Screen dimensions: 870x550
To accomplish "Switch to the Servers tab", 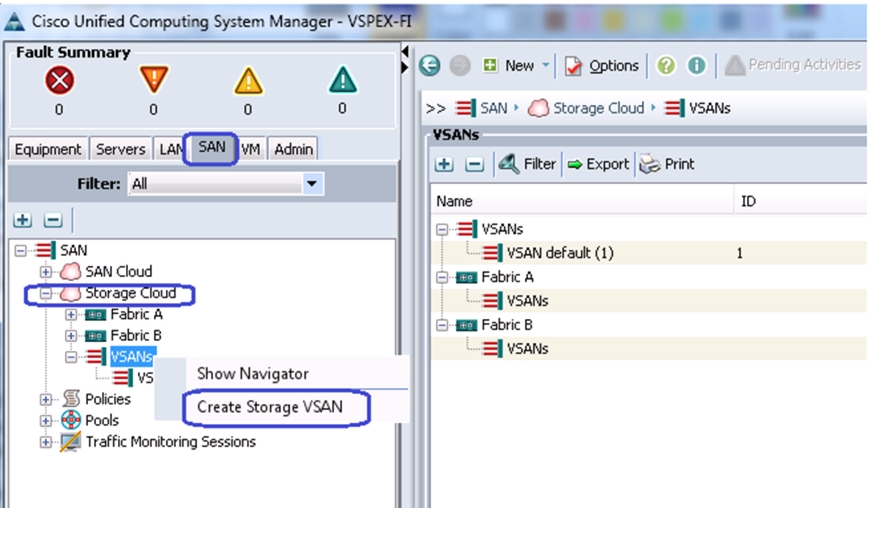I will [x=120, y=149].
